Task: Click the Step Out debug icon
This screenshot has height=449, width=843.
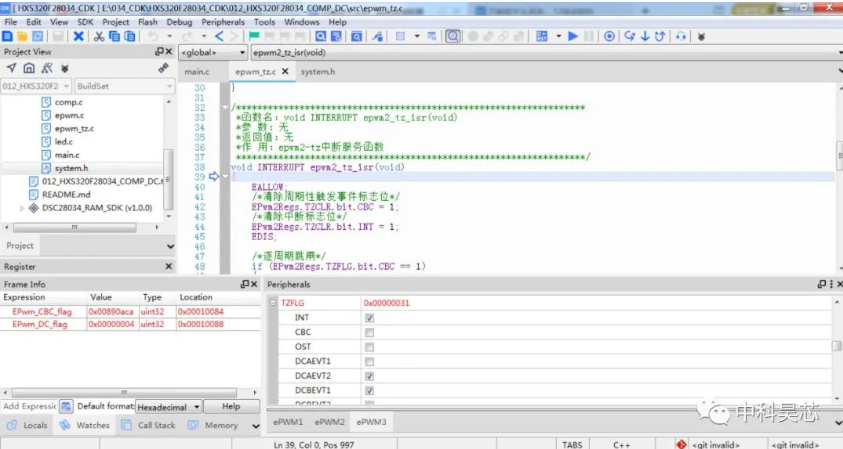Action: click(660, 36)
